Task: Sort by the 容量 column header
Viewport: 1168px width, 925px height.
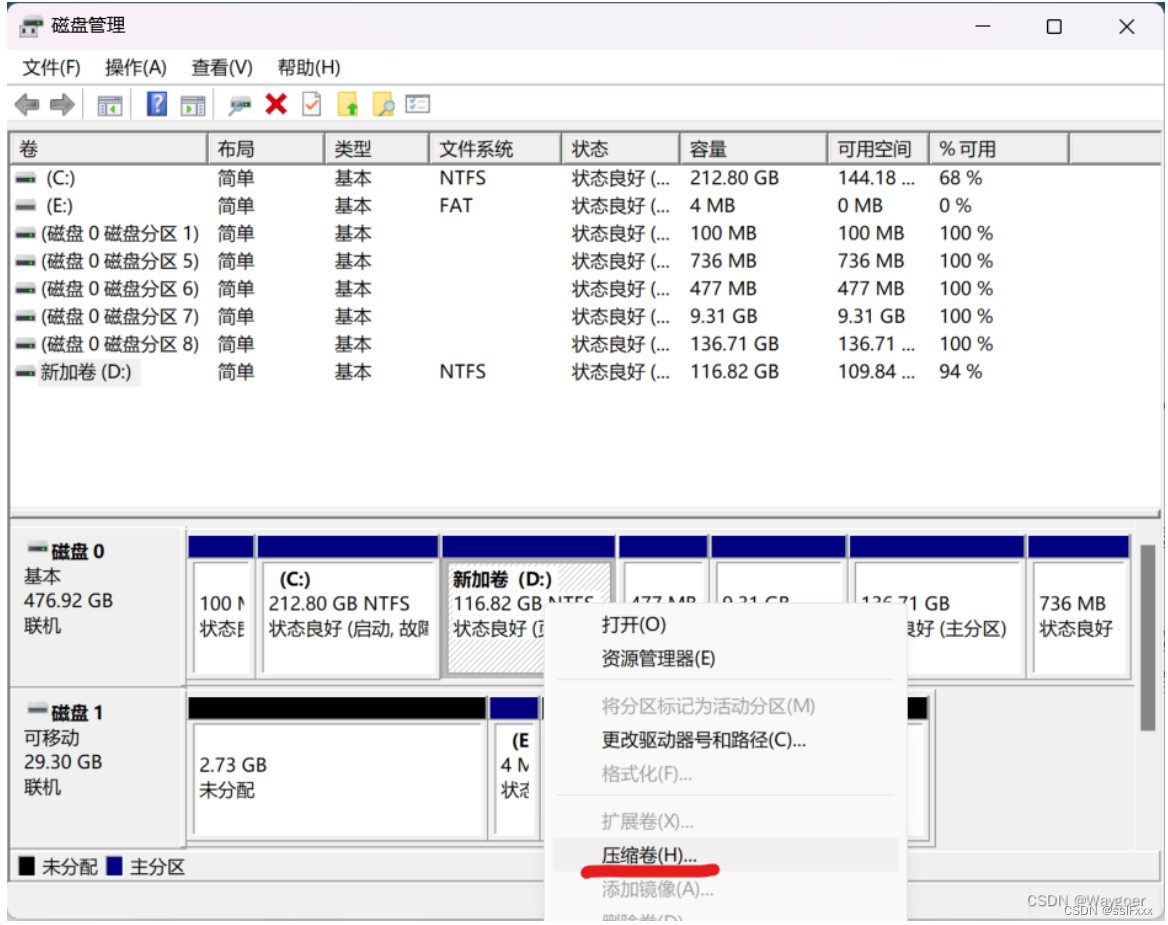Action: tap(754, 149)
